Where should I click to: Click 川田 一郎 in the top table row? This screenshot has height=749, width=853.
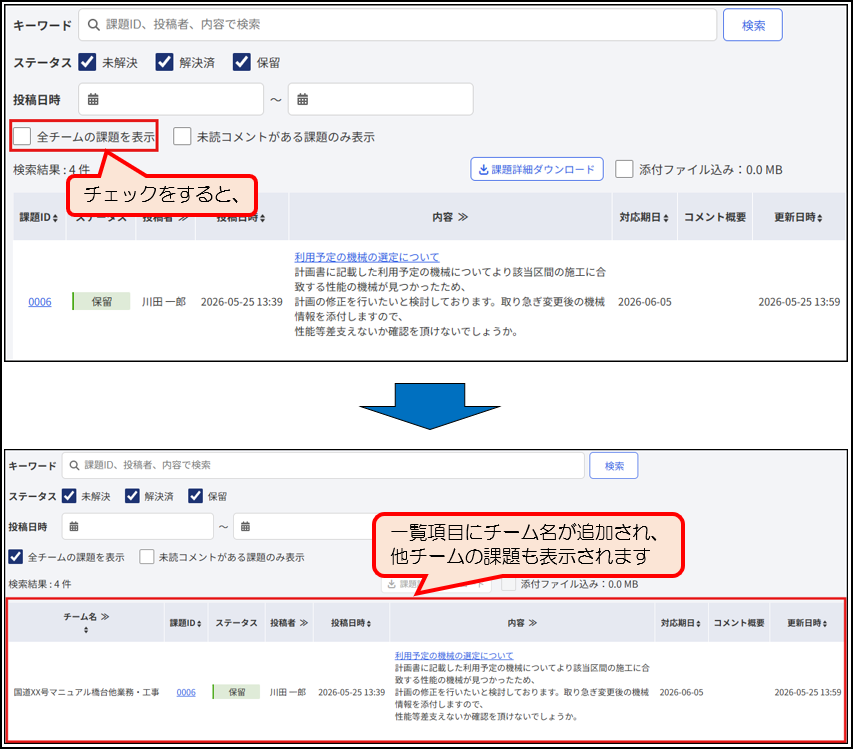(164, 302)
